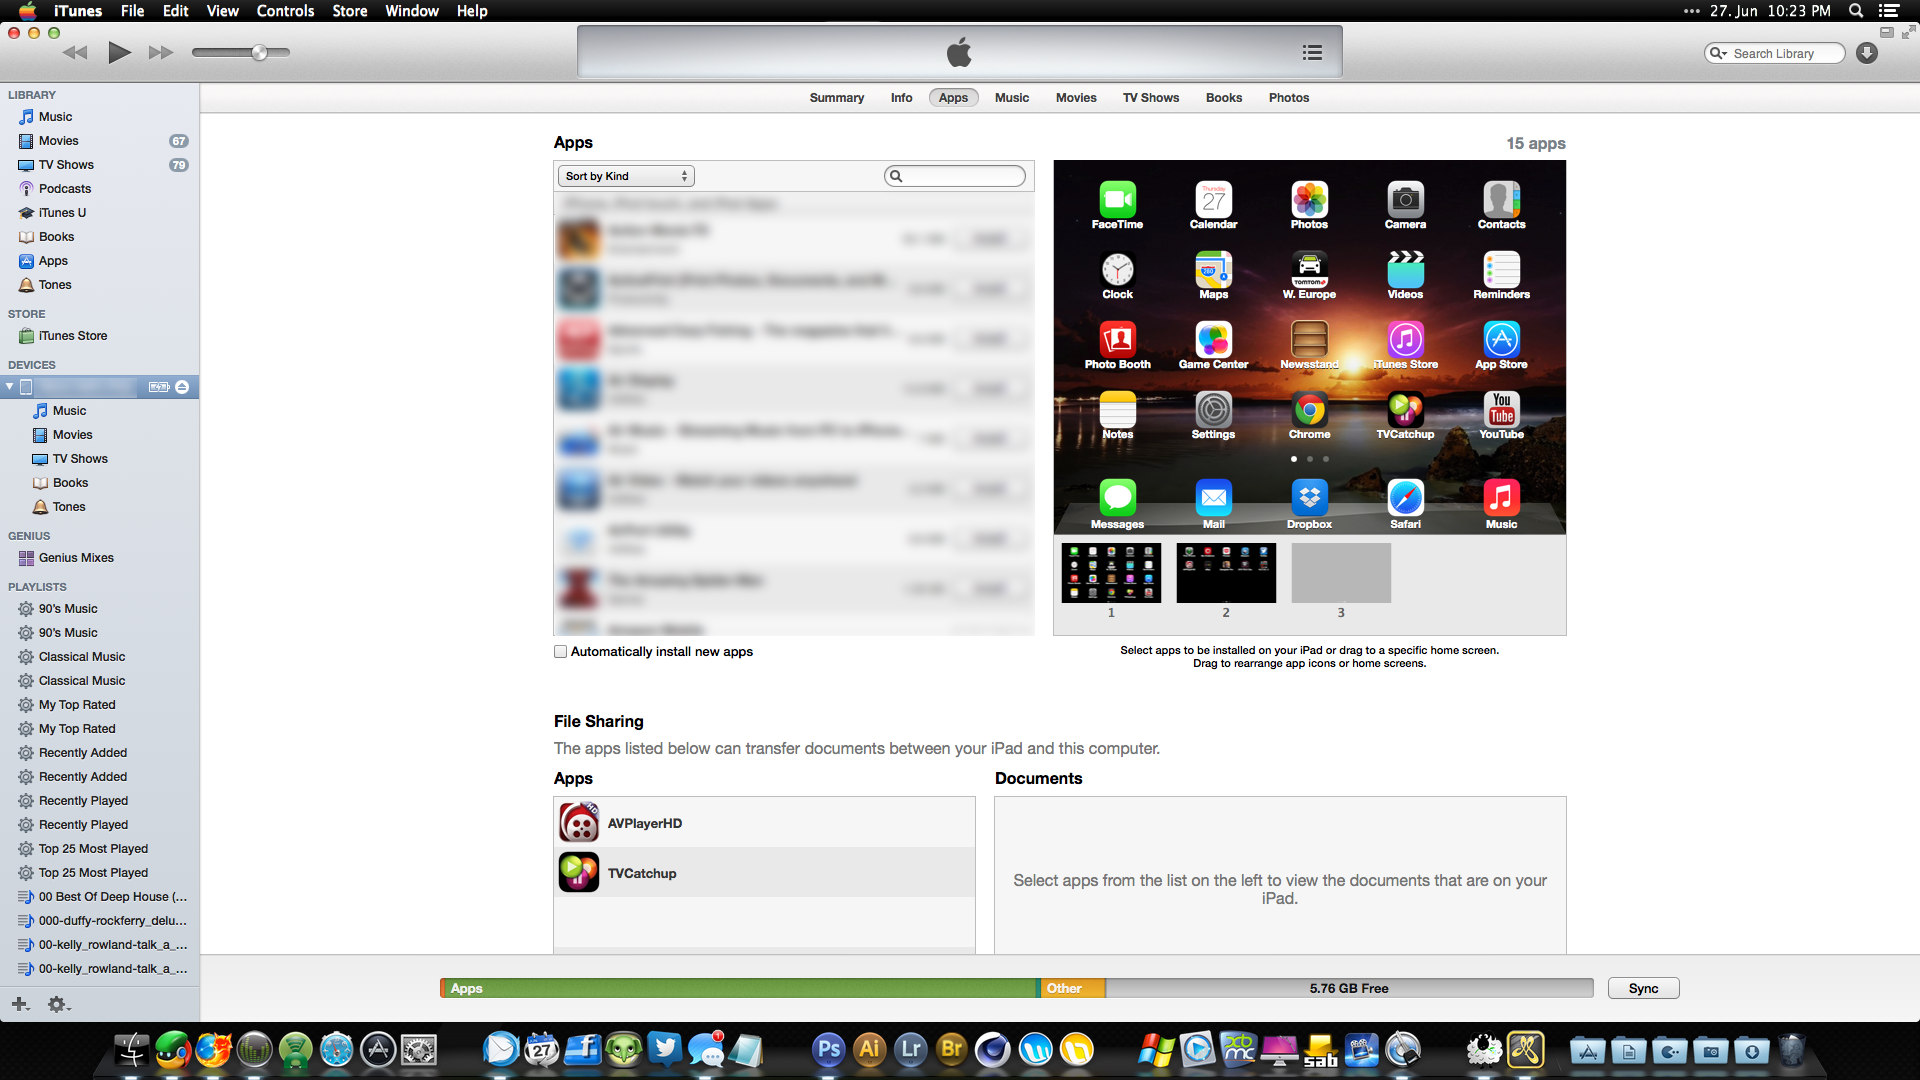Viewport: 1920px width, 1080px height.
Task: Open Photoshop from the Dock
Action: click(828, 1049)
